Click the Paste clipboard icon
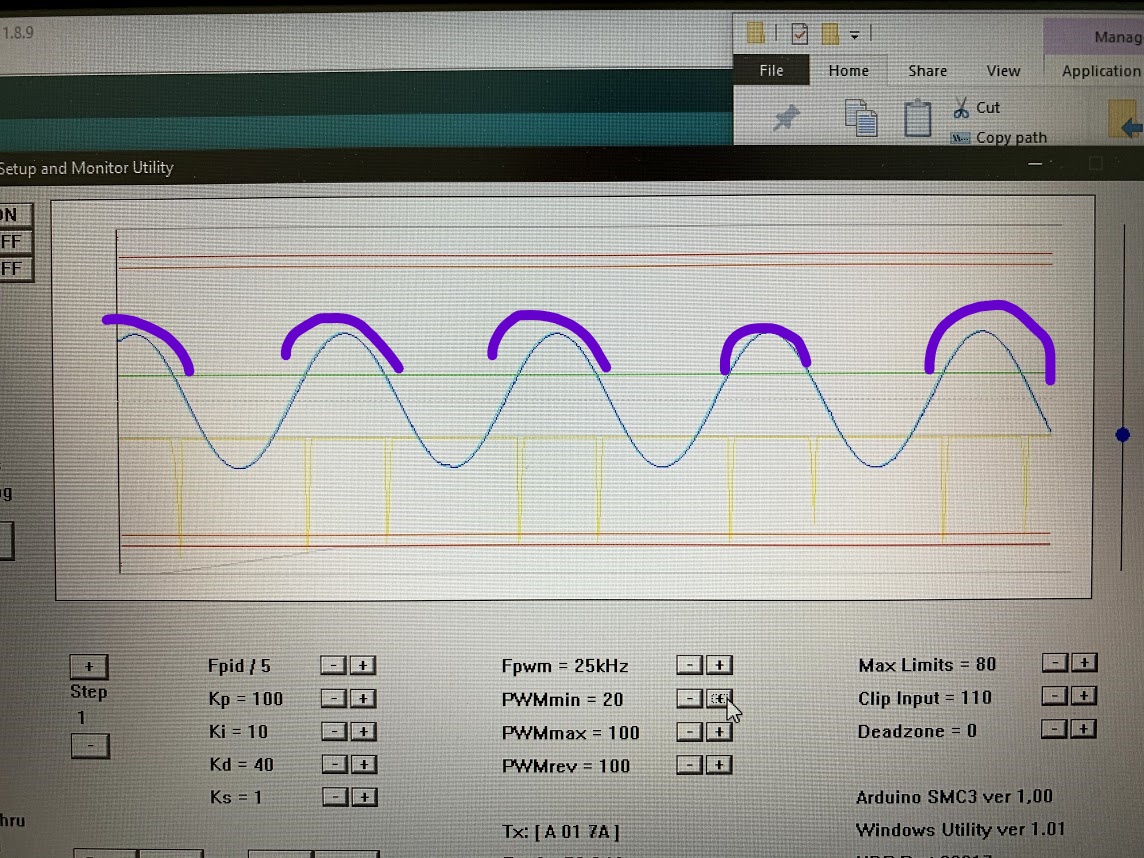The image size is (1144, 858). [x=917, y=117]
